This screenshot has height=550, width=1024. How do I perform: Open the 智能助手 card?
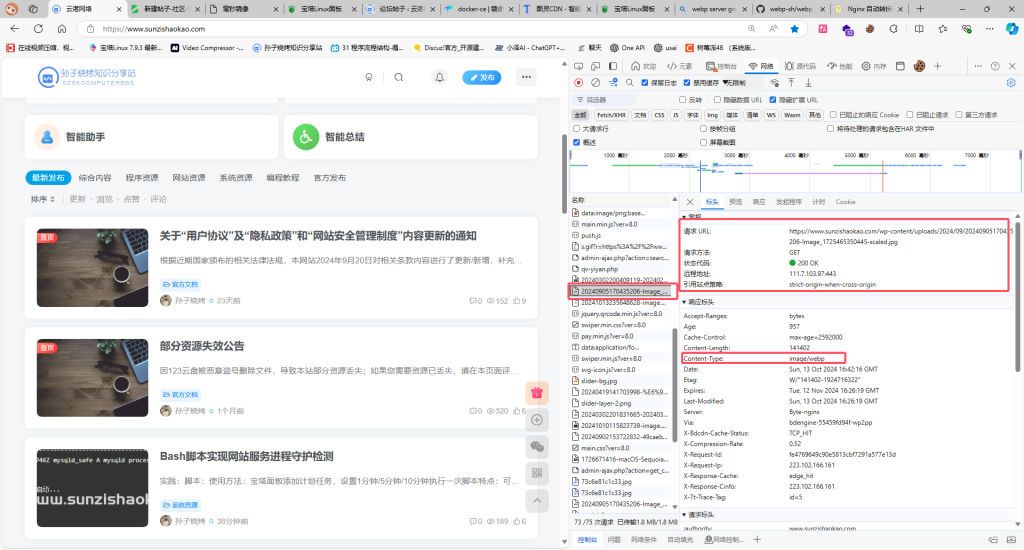point(152,137)
